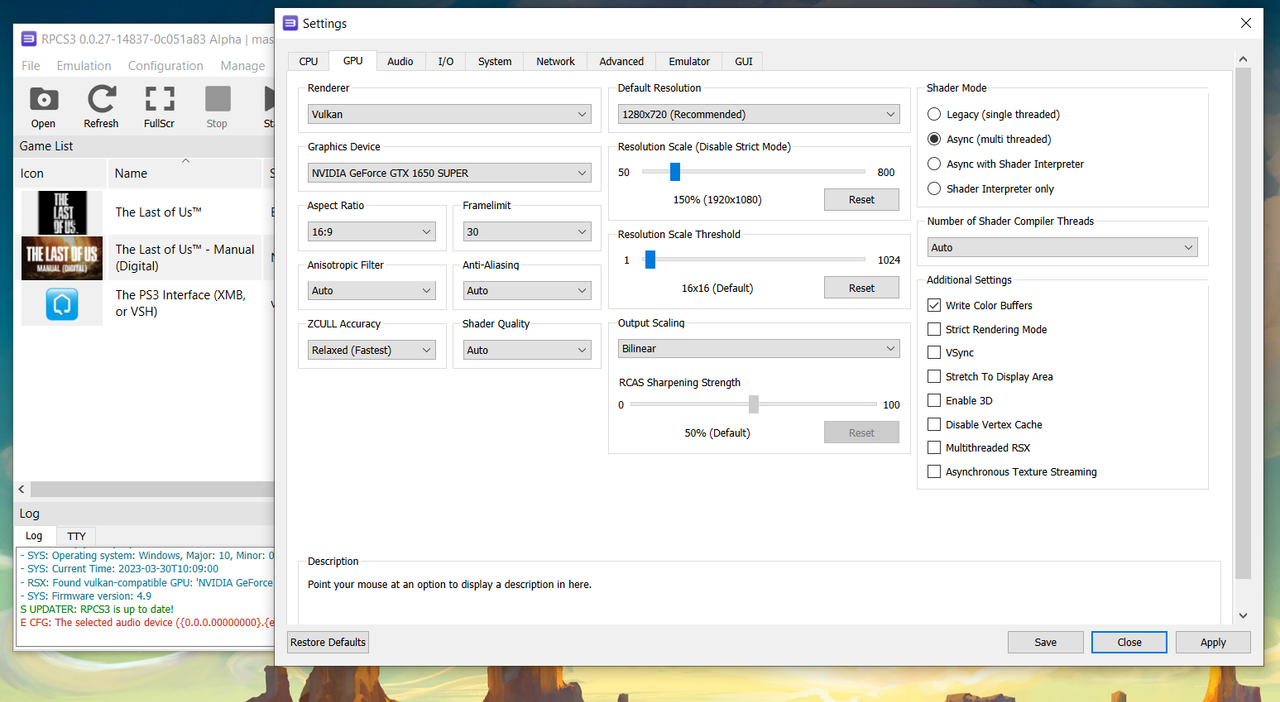This screenshot has height=702, width=1280.
Task: Click the Save button
Action: click(1045, 643)
